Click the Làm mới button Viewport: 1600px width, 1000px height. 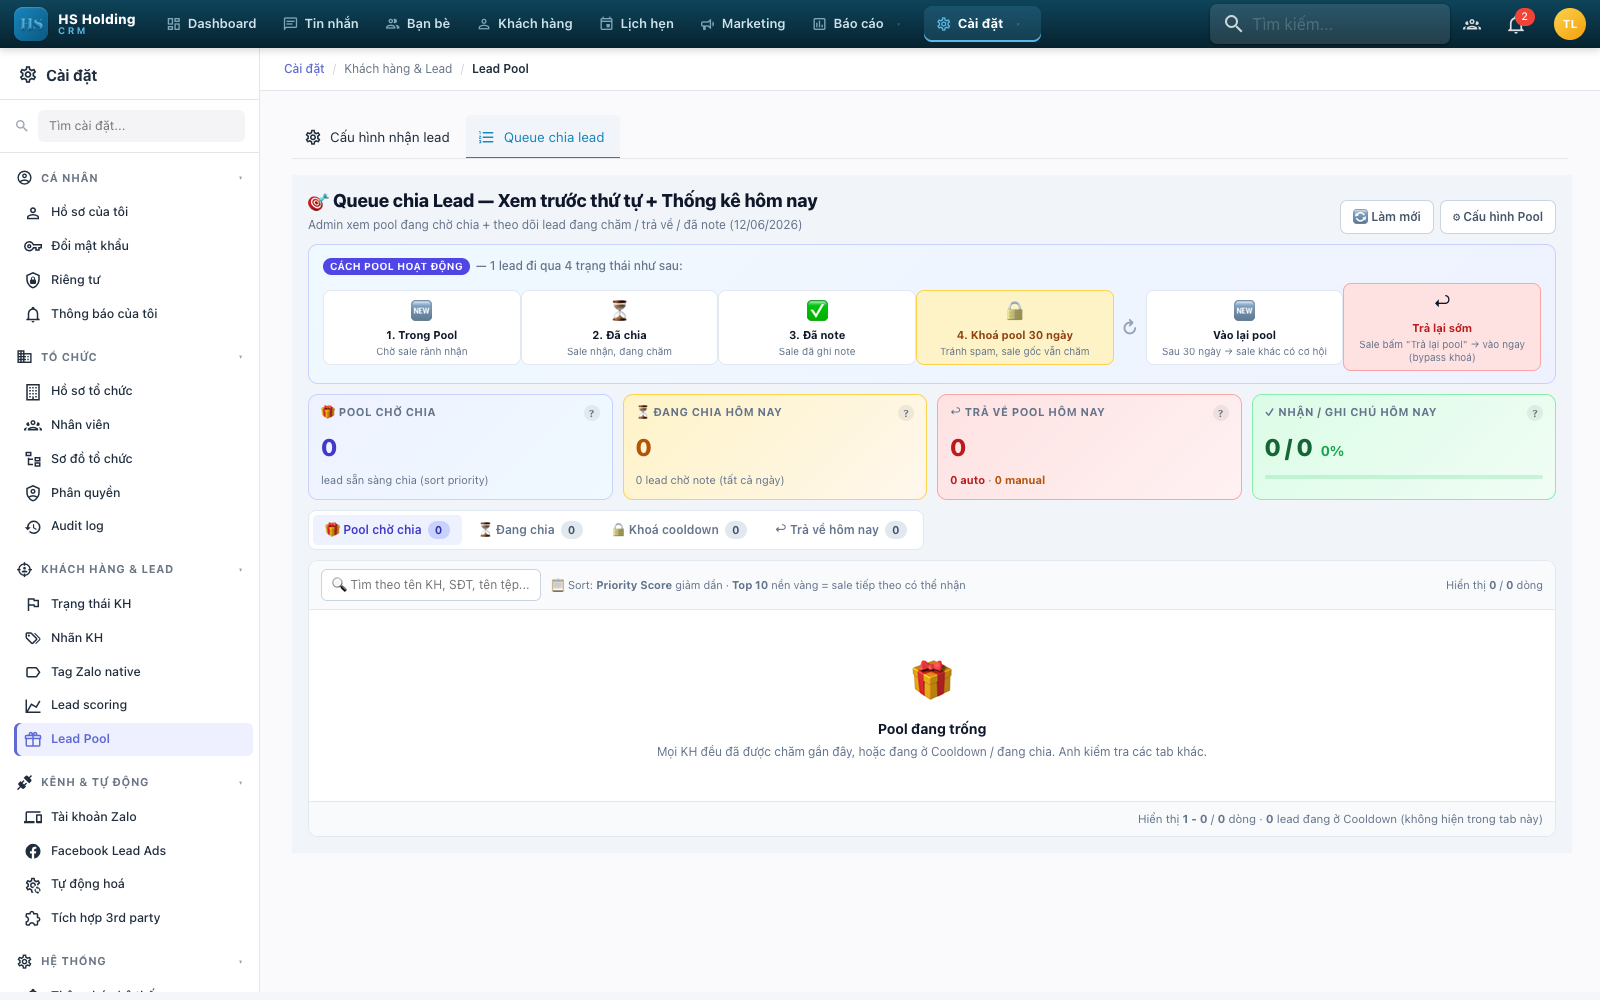(1387, 217)
